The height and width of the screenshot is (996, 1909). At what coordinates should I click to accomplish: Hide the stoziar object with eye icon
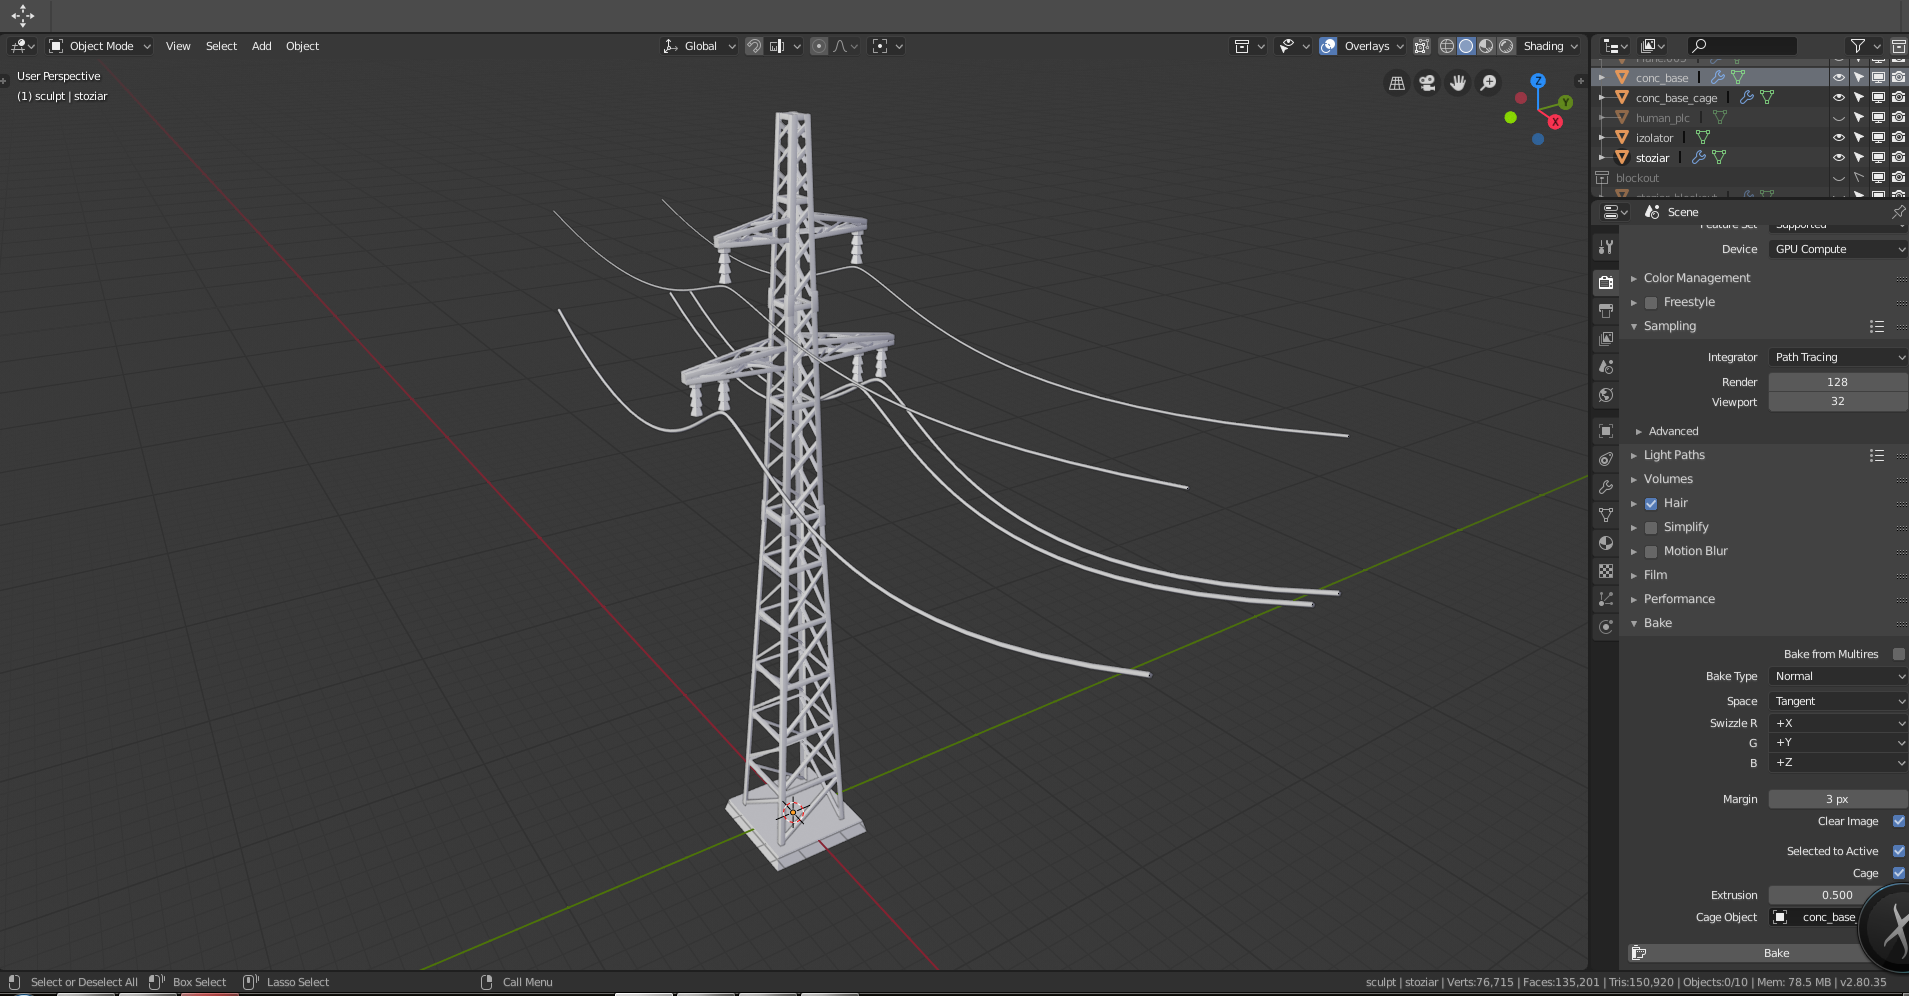1838,158
